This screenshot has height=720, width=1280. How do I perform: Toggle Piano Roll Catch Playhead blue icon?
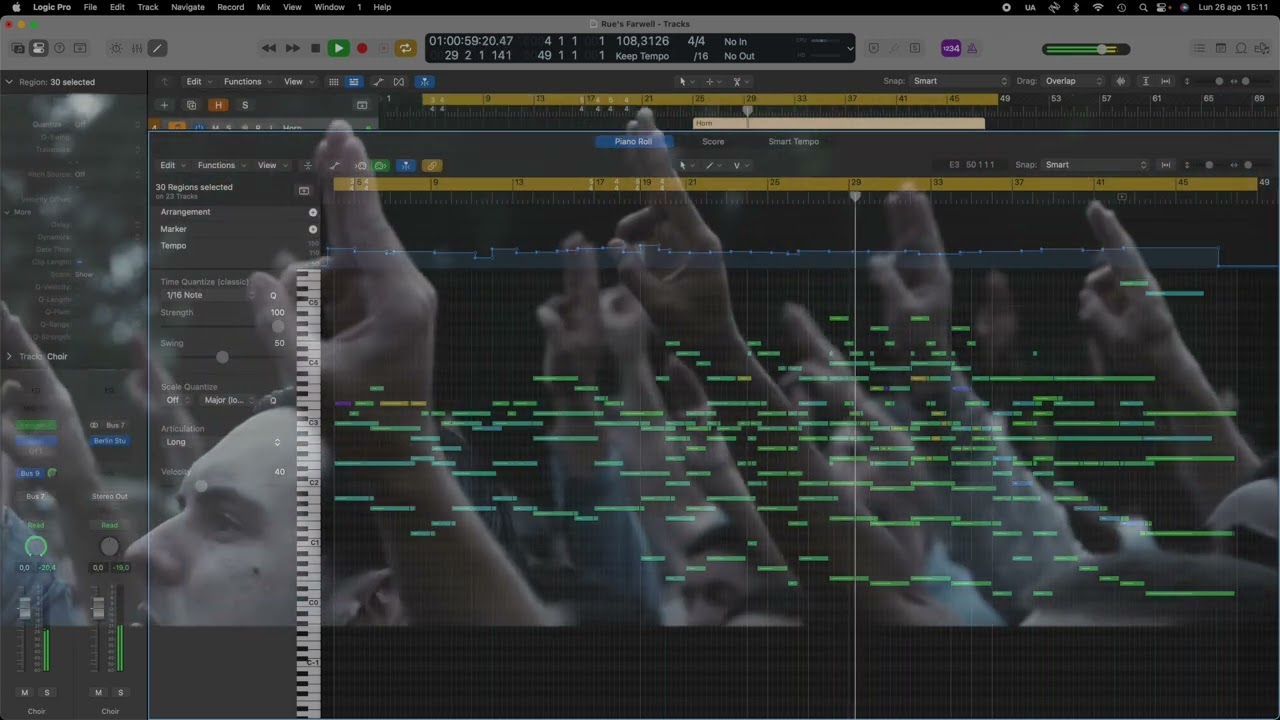[406, 165]
